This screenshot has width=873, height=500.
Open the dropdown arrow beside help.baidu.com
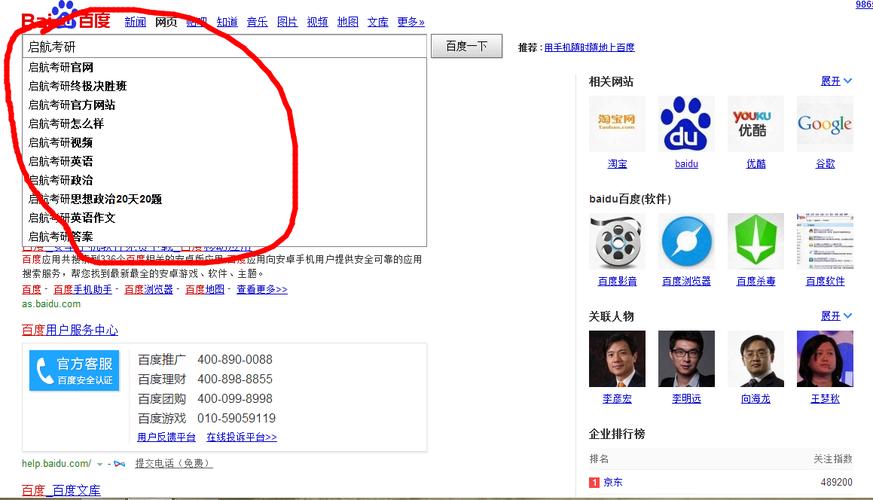(x=100, y=464)
